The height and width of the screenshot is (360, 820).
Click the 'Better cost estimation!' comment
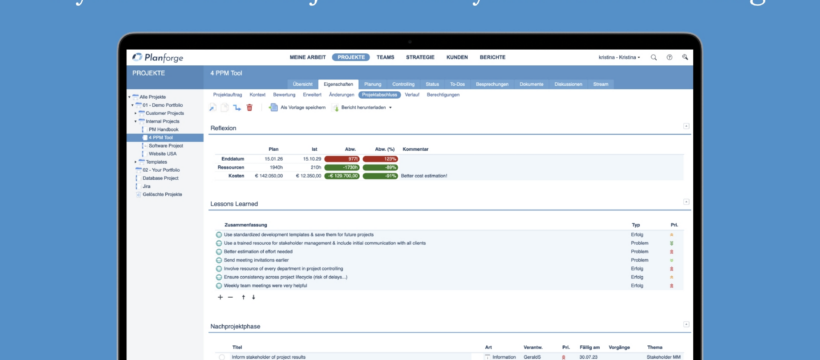[x=424, y=176]
